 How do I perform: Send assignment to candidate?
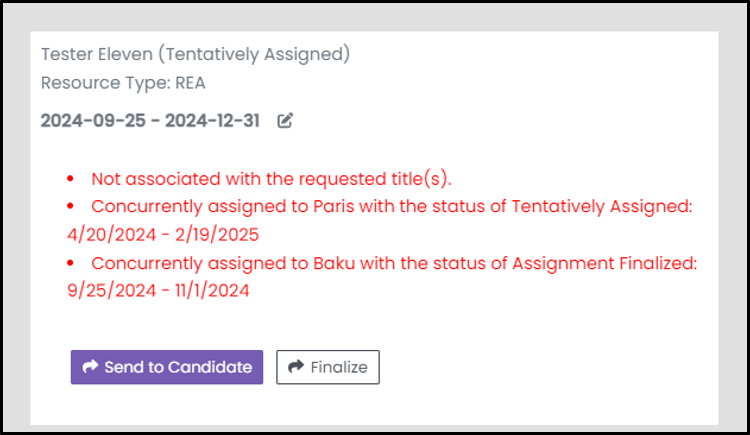point(167,367)
